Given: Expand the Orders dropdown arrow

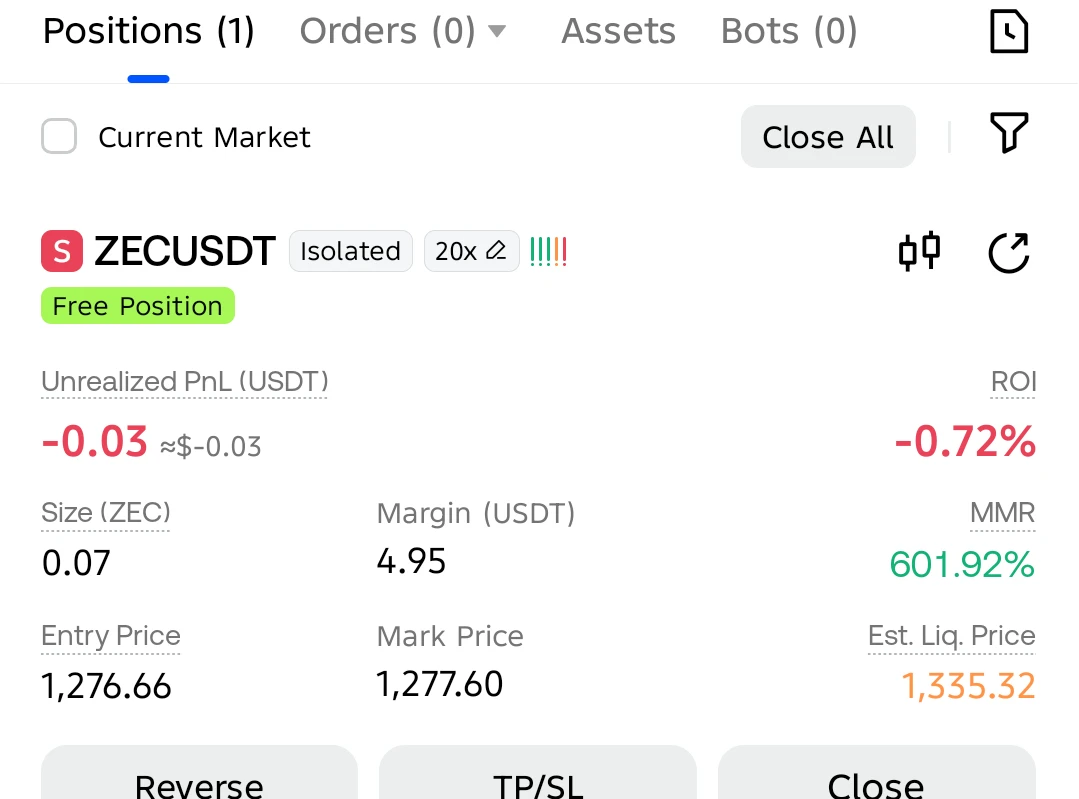Looking at the screenshot, I should (x=497, y=31).
